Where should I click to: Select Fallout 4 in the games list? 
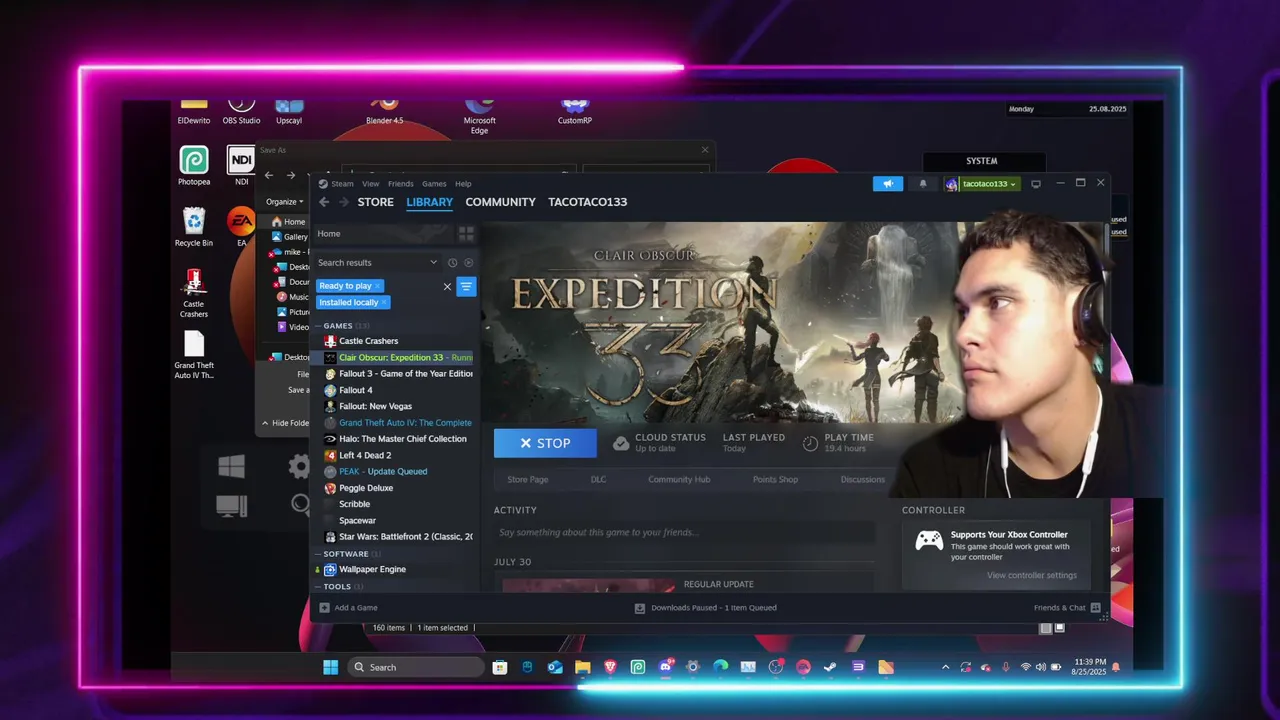click(x=355, y=390)
